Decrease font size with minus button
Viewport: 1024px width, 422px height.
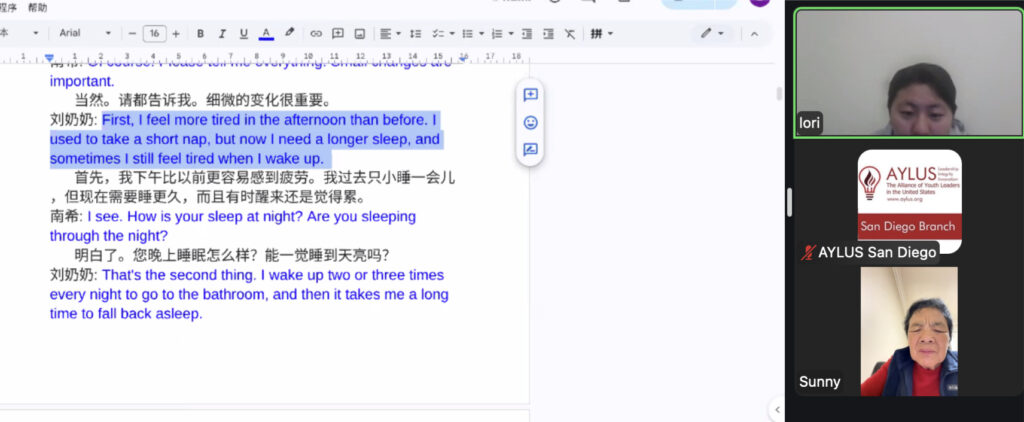(132, 33)
